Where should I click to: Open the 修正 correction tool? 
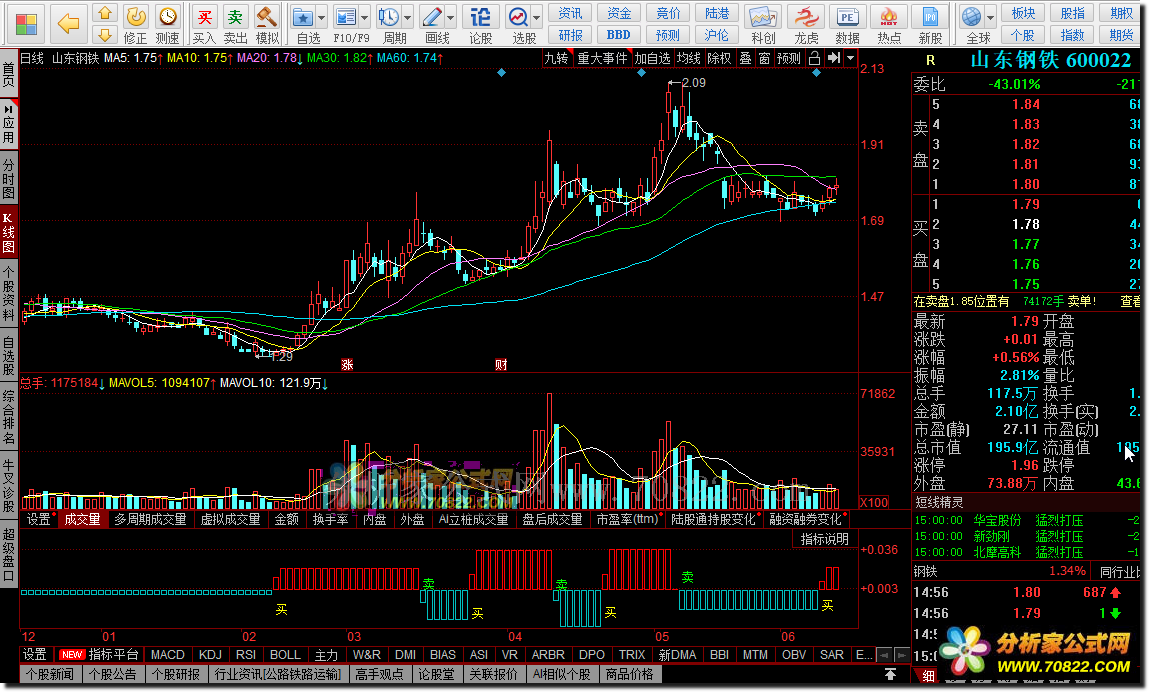point(136,23)
